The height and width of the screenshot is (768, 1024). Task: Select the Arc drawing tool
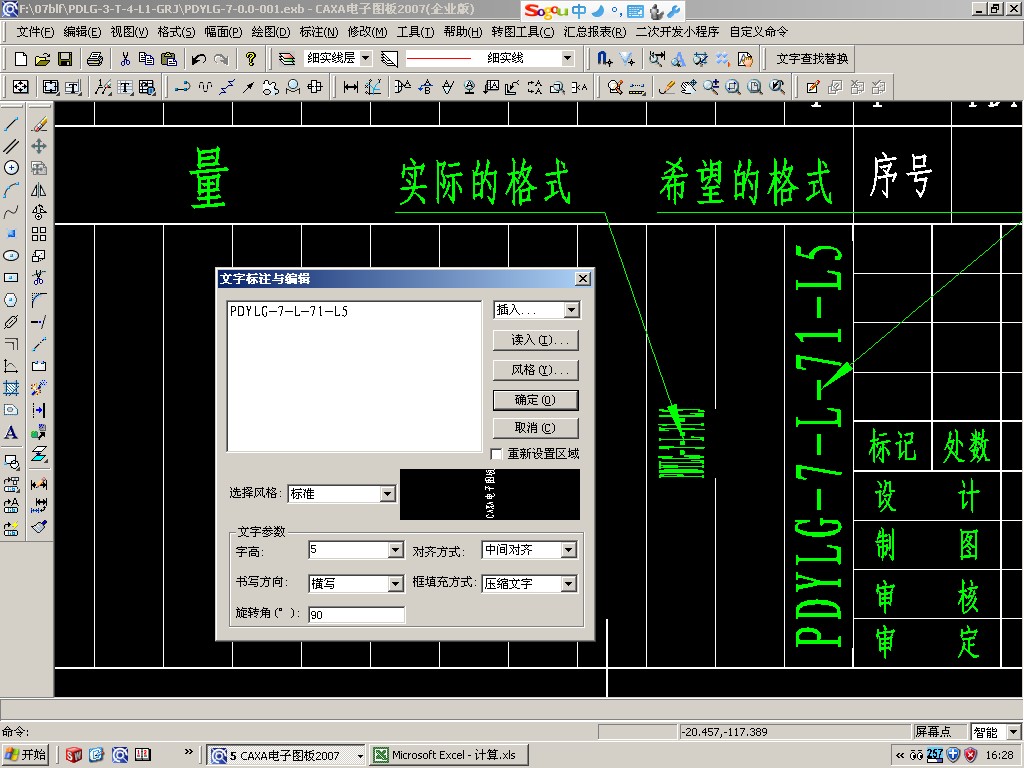pos(11,190)
